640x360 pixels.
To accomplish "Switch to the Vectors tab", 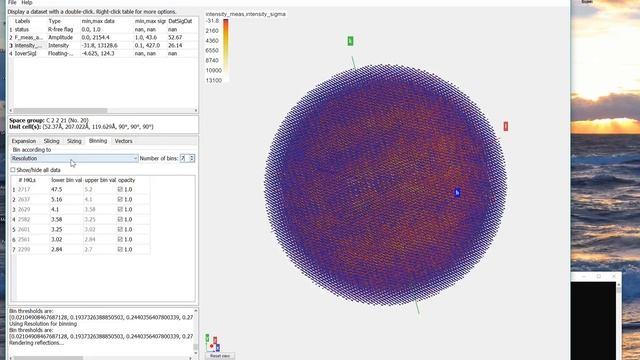I will click(x=123, y=141).
